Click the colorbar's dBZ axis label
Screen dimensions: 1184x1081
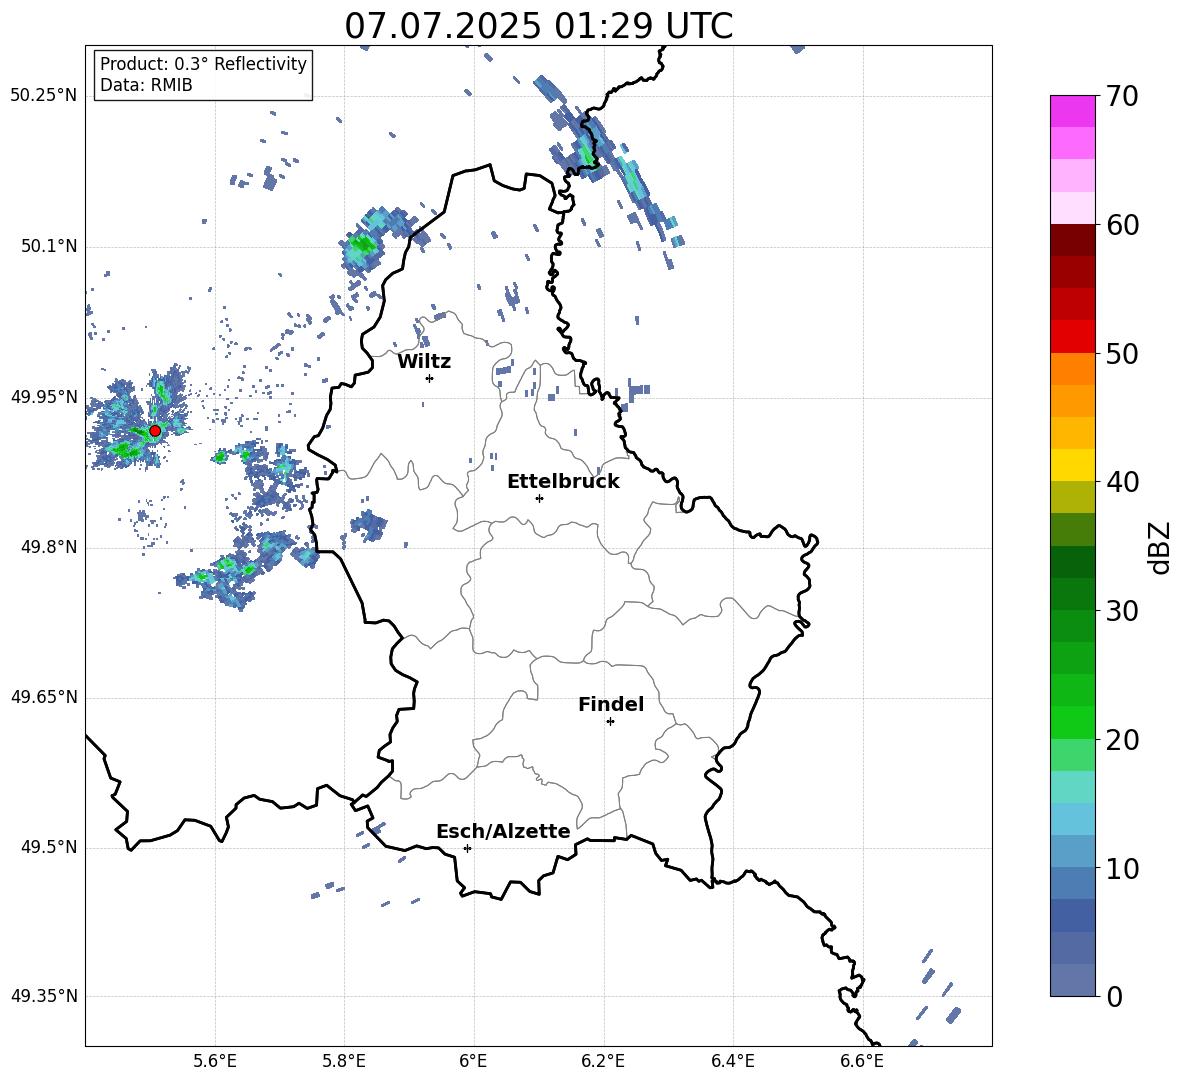coord(1159,547)
